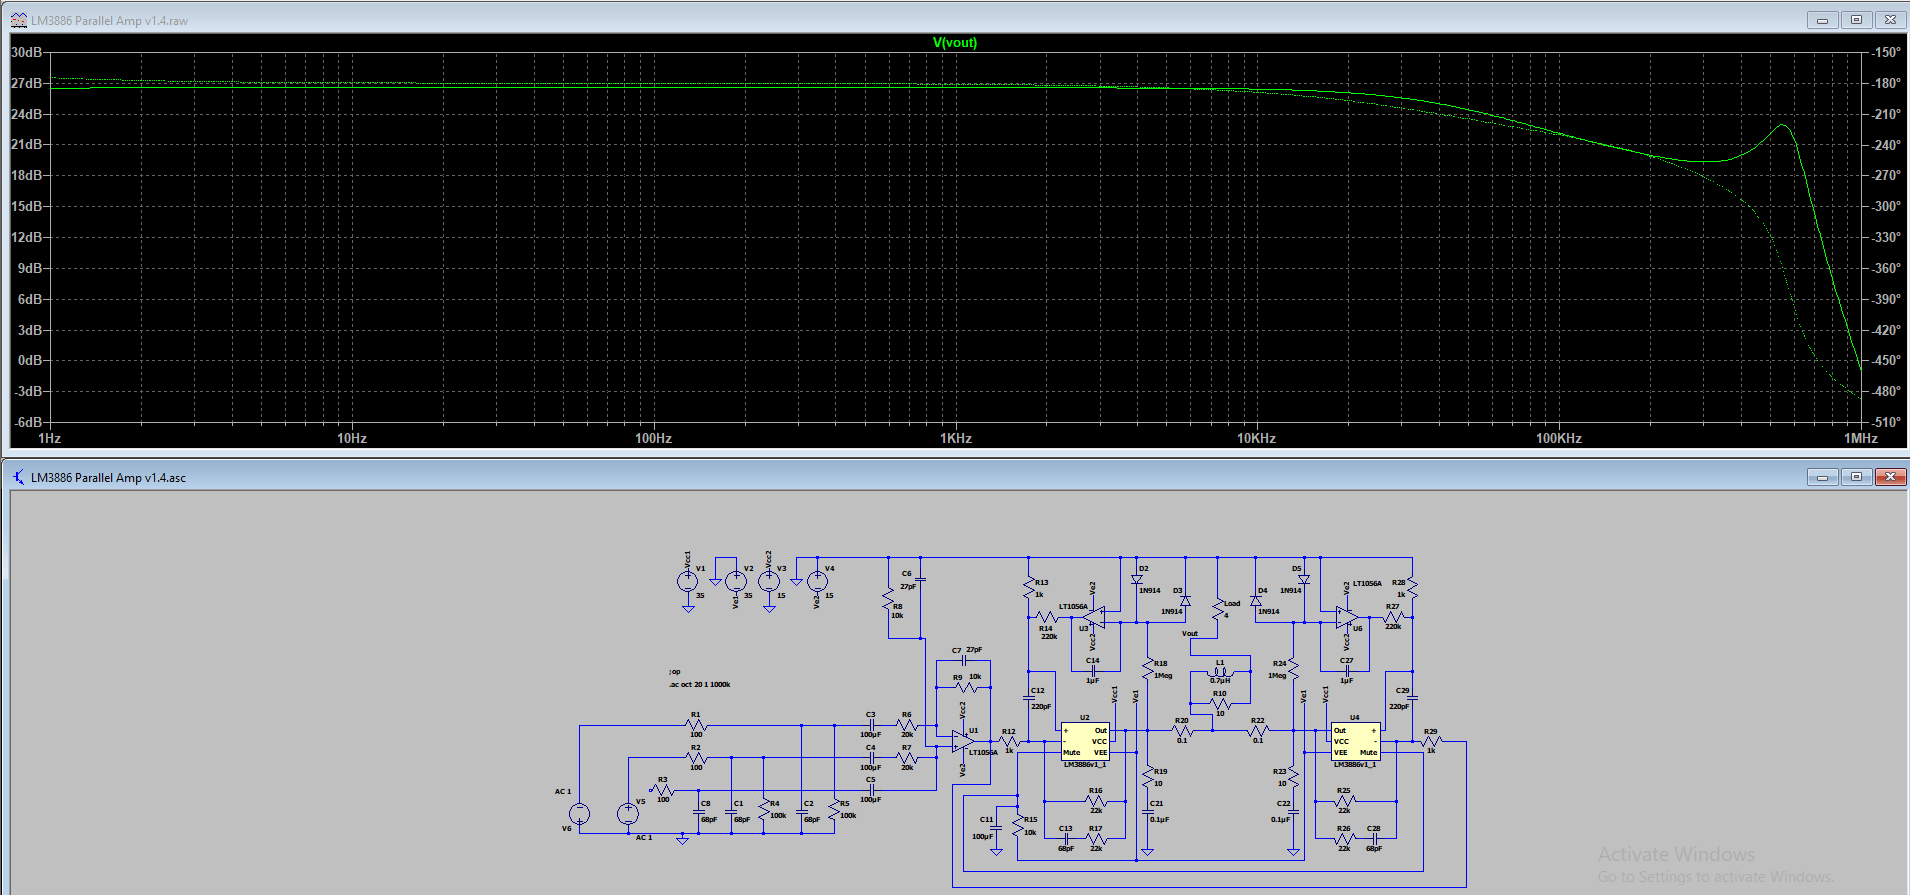The width and height of the screenshot is (1910, 895).
Task: Select diode D4 symbol
Action: pos(1256,601)
